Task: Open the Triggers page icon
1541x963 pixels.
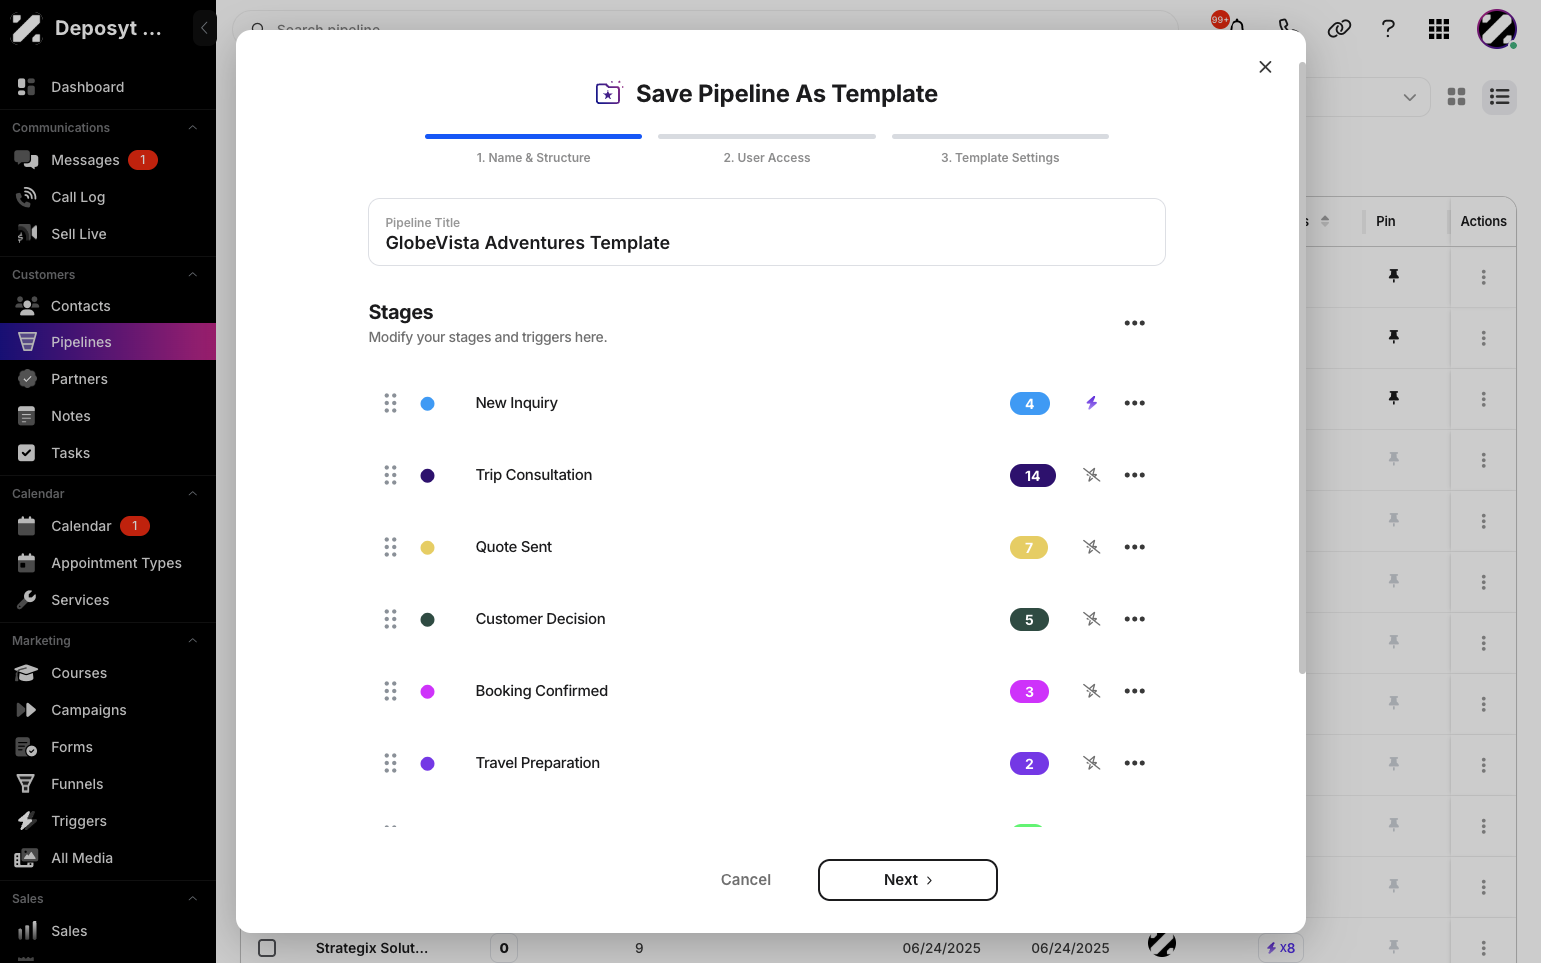Action: tap(27, 821)
